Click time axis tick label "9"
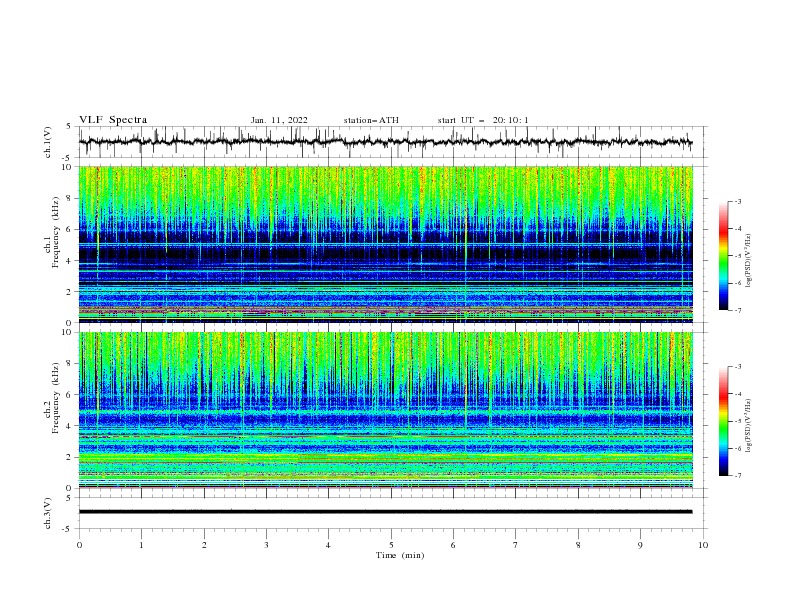This screenshot has width=792, height=612. coord(640,545)
